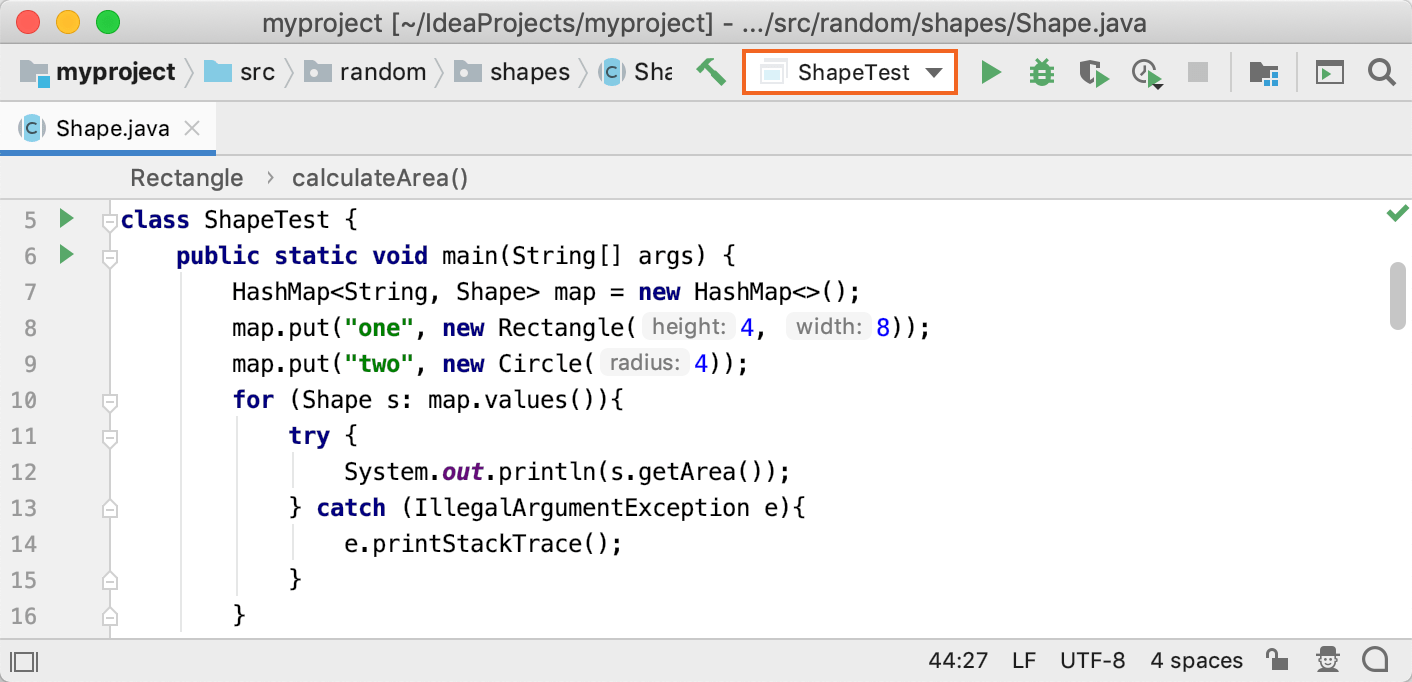Click the Project Structure folder icon

pyautogui.click(x=1264, y=72)
